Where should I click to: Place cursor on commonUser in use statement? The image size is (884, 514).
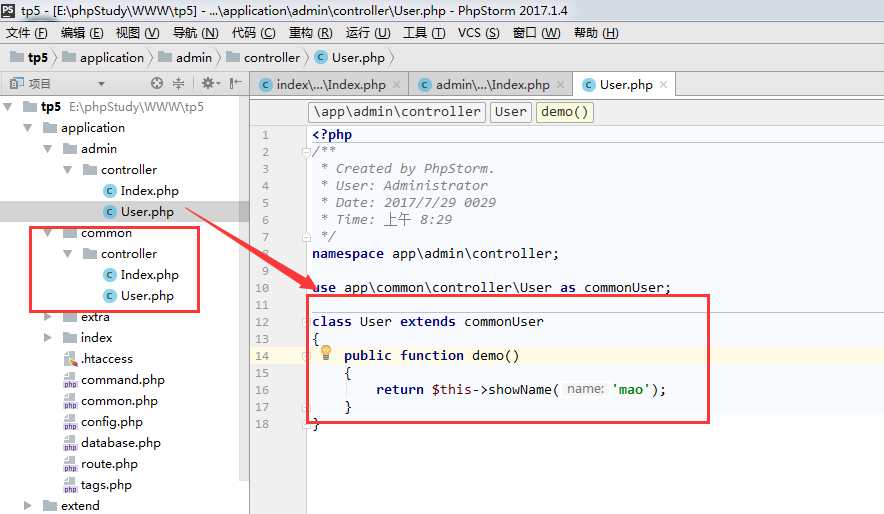point(625,287)
